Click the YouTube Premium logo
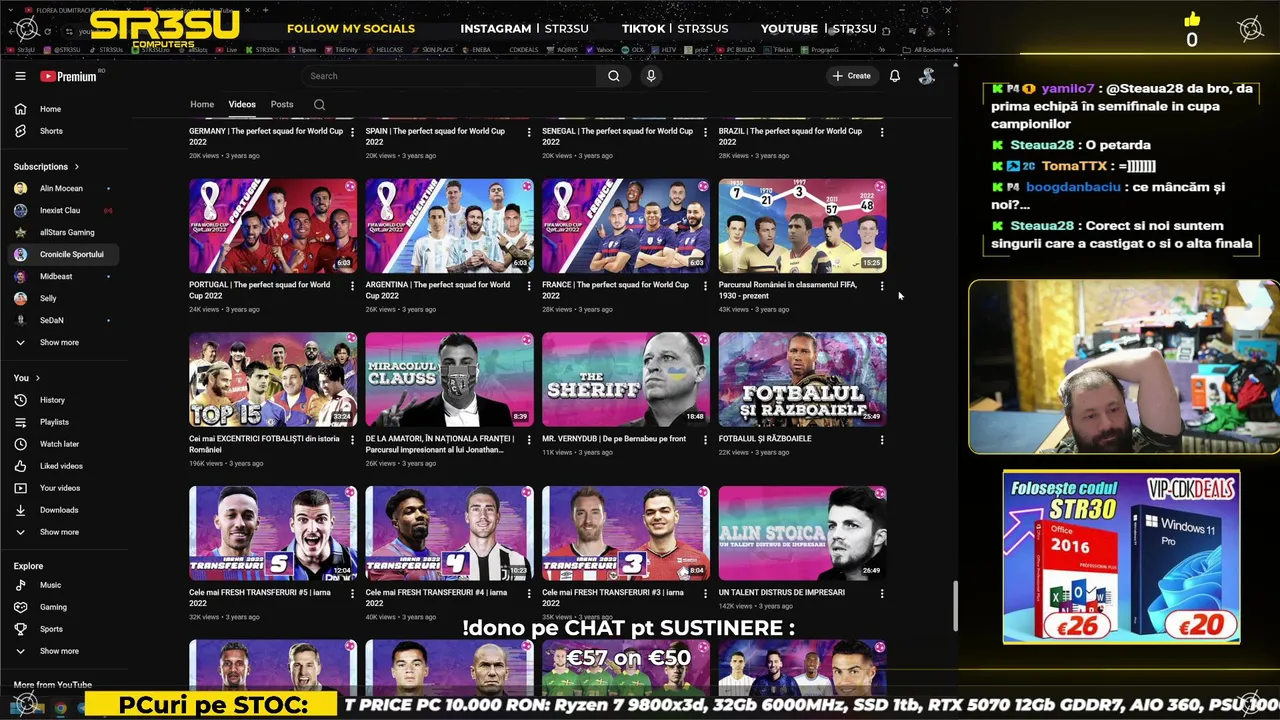The image size is (1280, 720). (x=69, y=76)
